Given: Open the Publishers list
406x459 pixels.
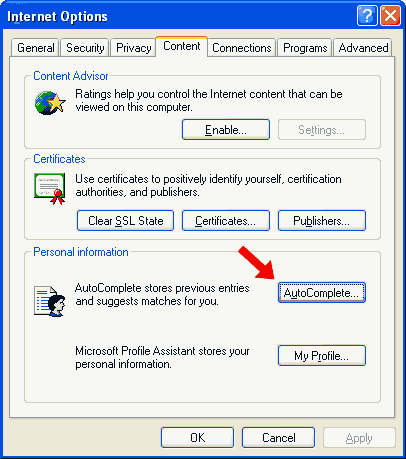Looking at the screenshot, I should pyautogui.click(x=322, y=220).
